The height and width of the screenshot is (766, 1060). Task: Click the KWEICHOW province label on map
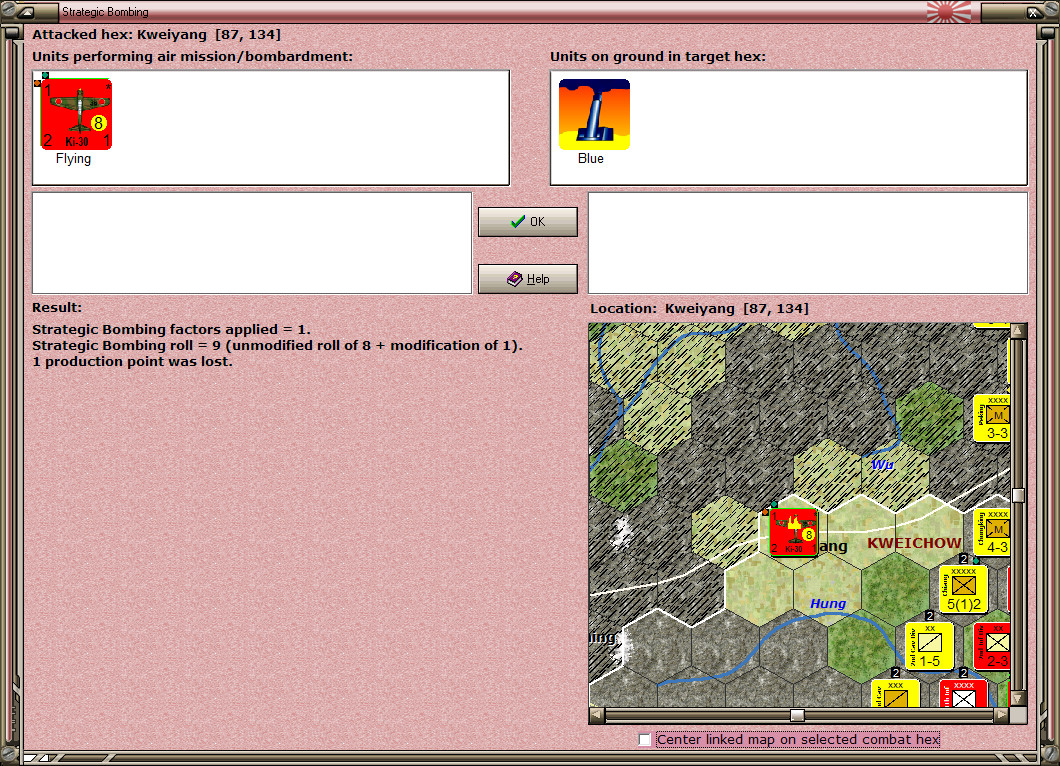914,543
